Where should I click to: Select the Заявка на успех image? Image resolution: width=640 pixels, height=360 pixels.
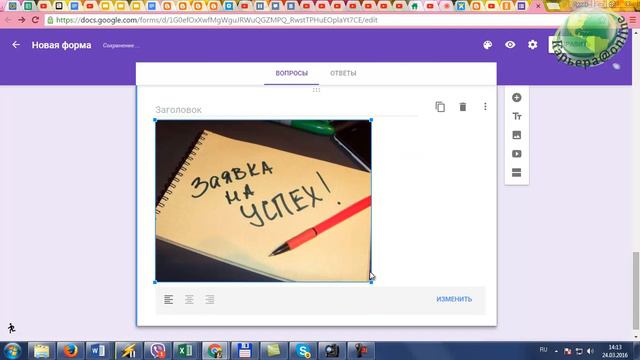pyautogui.click(x=263, y=201)
